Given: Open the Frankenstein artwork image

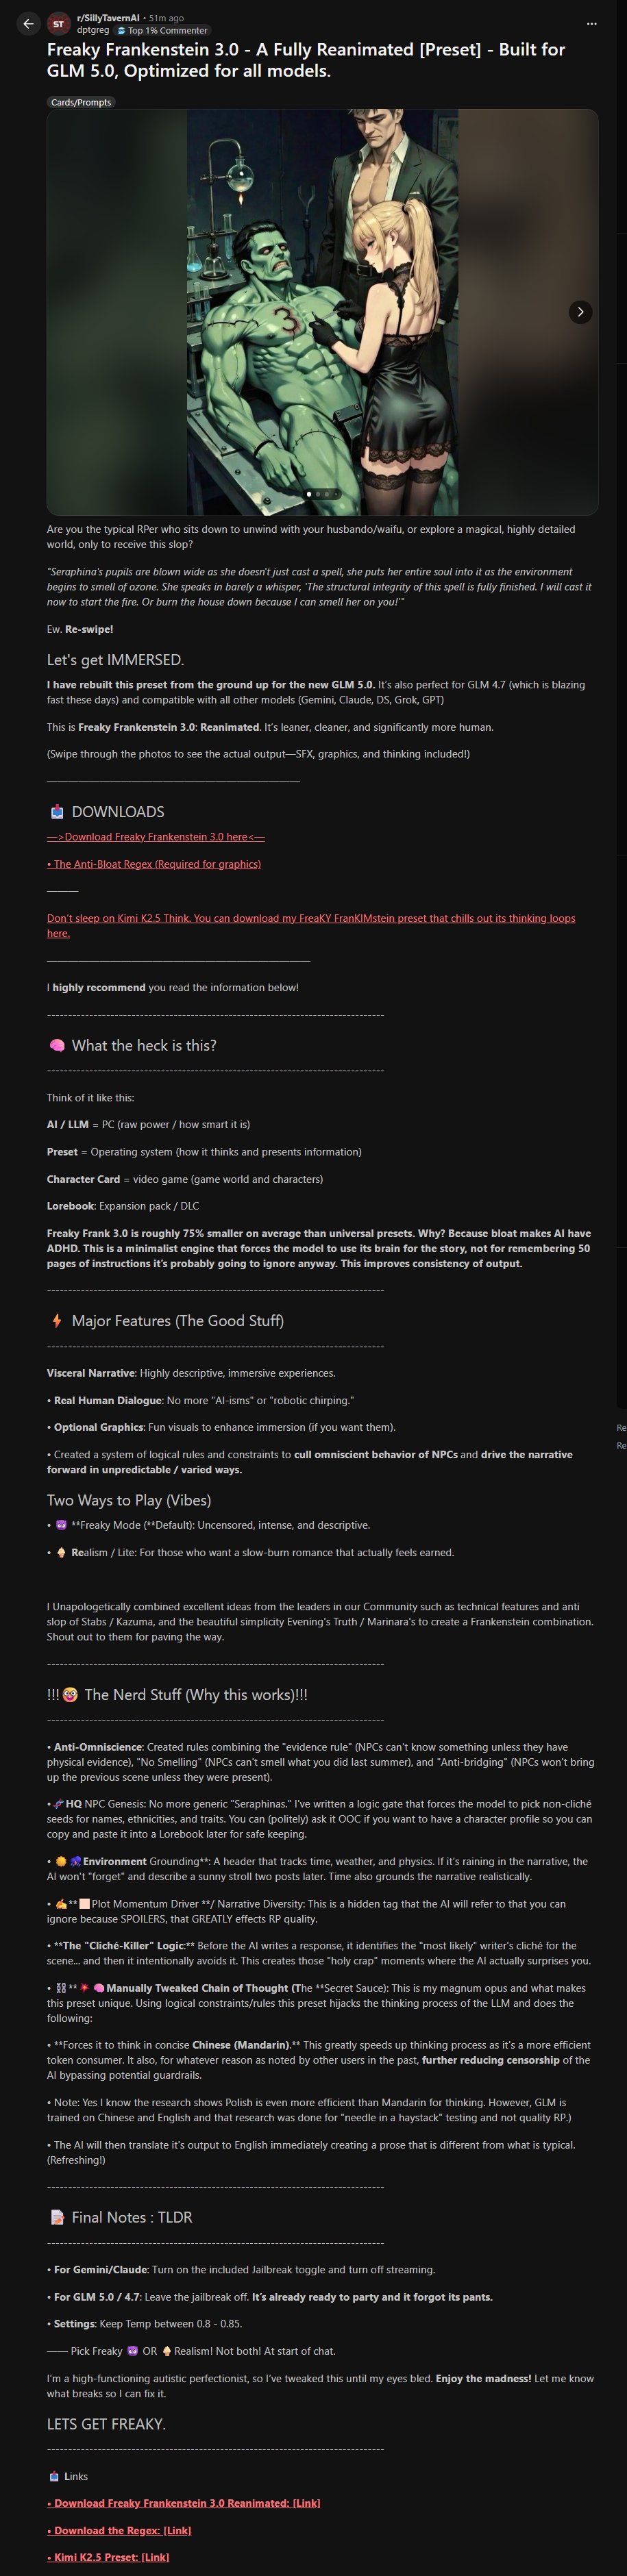Looking at the screenshot, I should [x=322, y=311].
